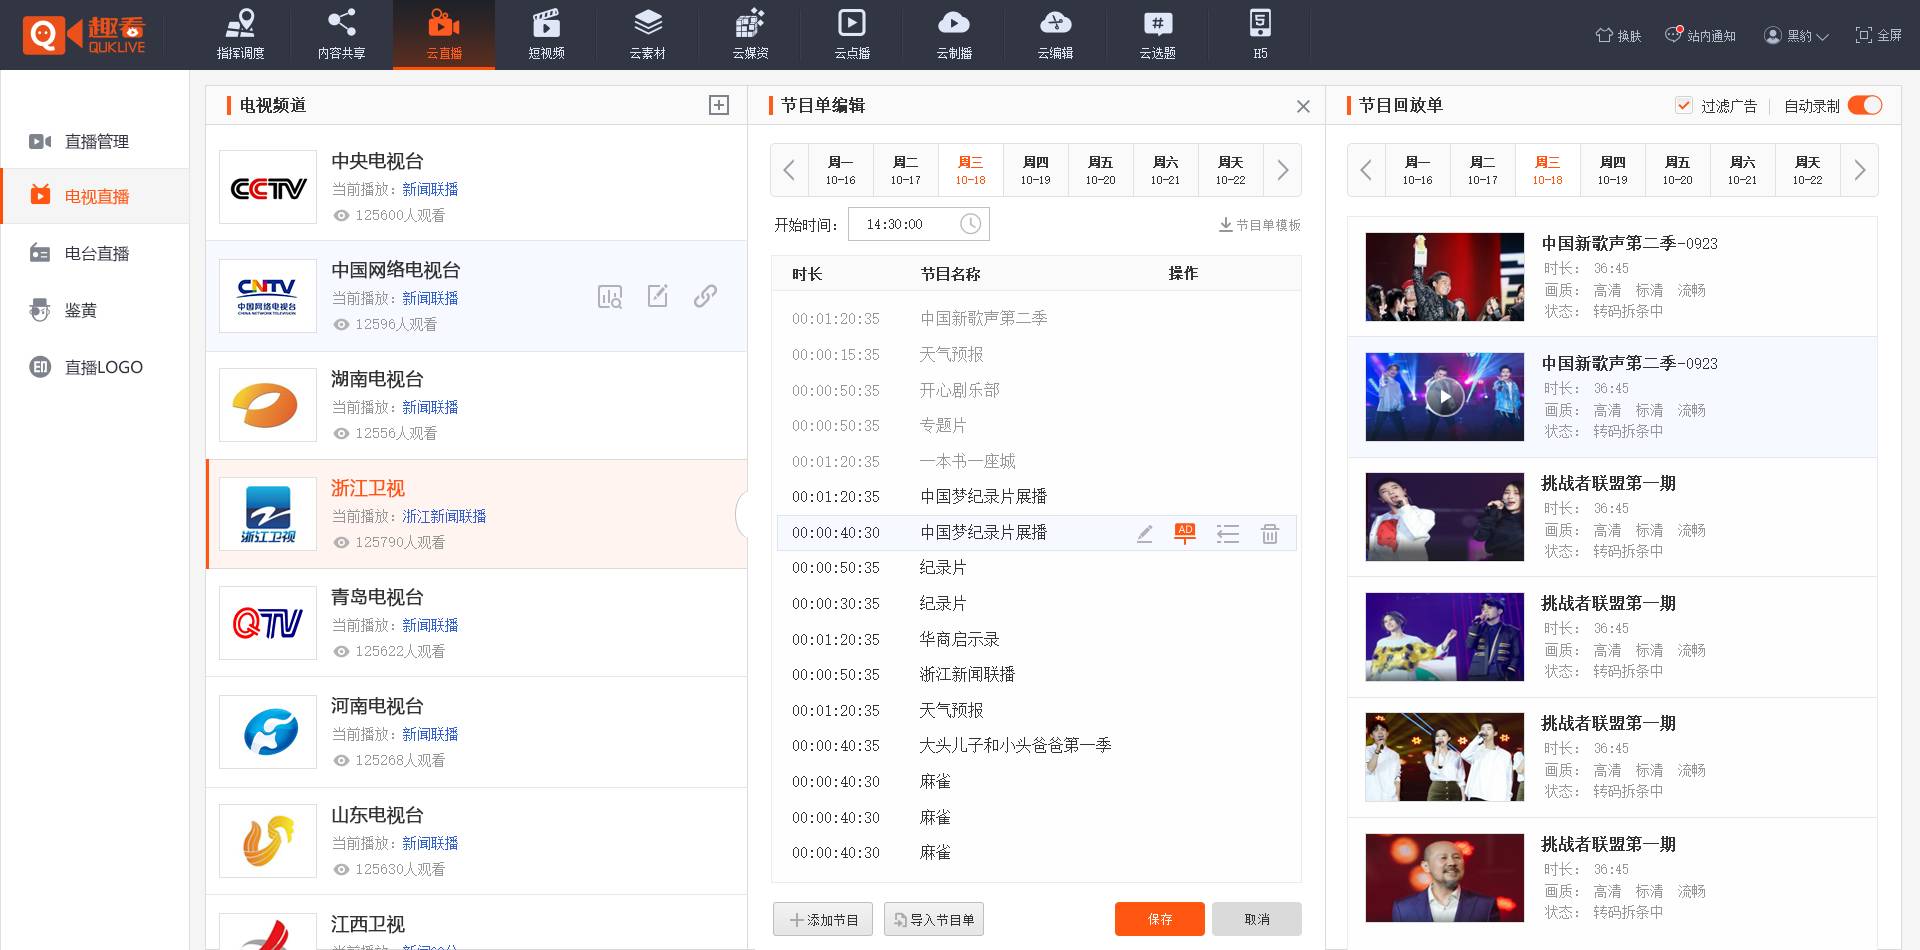Viewport: 1920px width, 950px height.
Task: Open the 云素材 module
Action: [648, 35]
